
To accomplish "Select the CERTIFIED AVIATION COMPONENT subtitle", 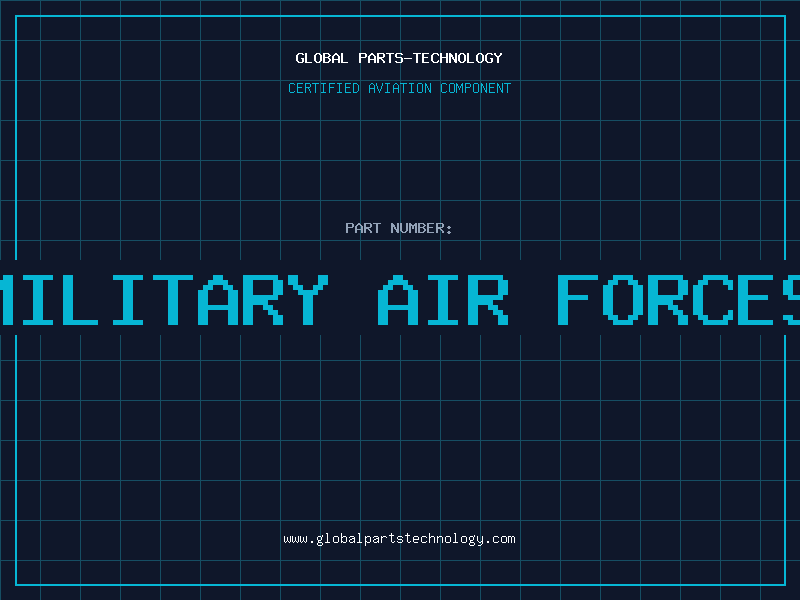I will coord(399,88).
